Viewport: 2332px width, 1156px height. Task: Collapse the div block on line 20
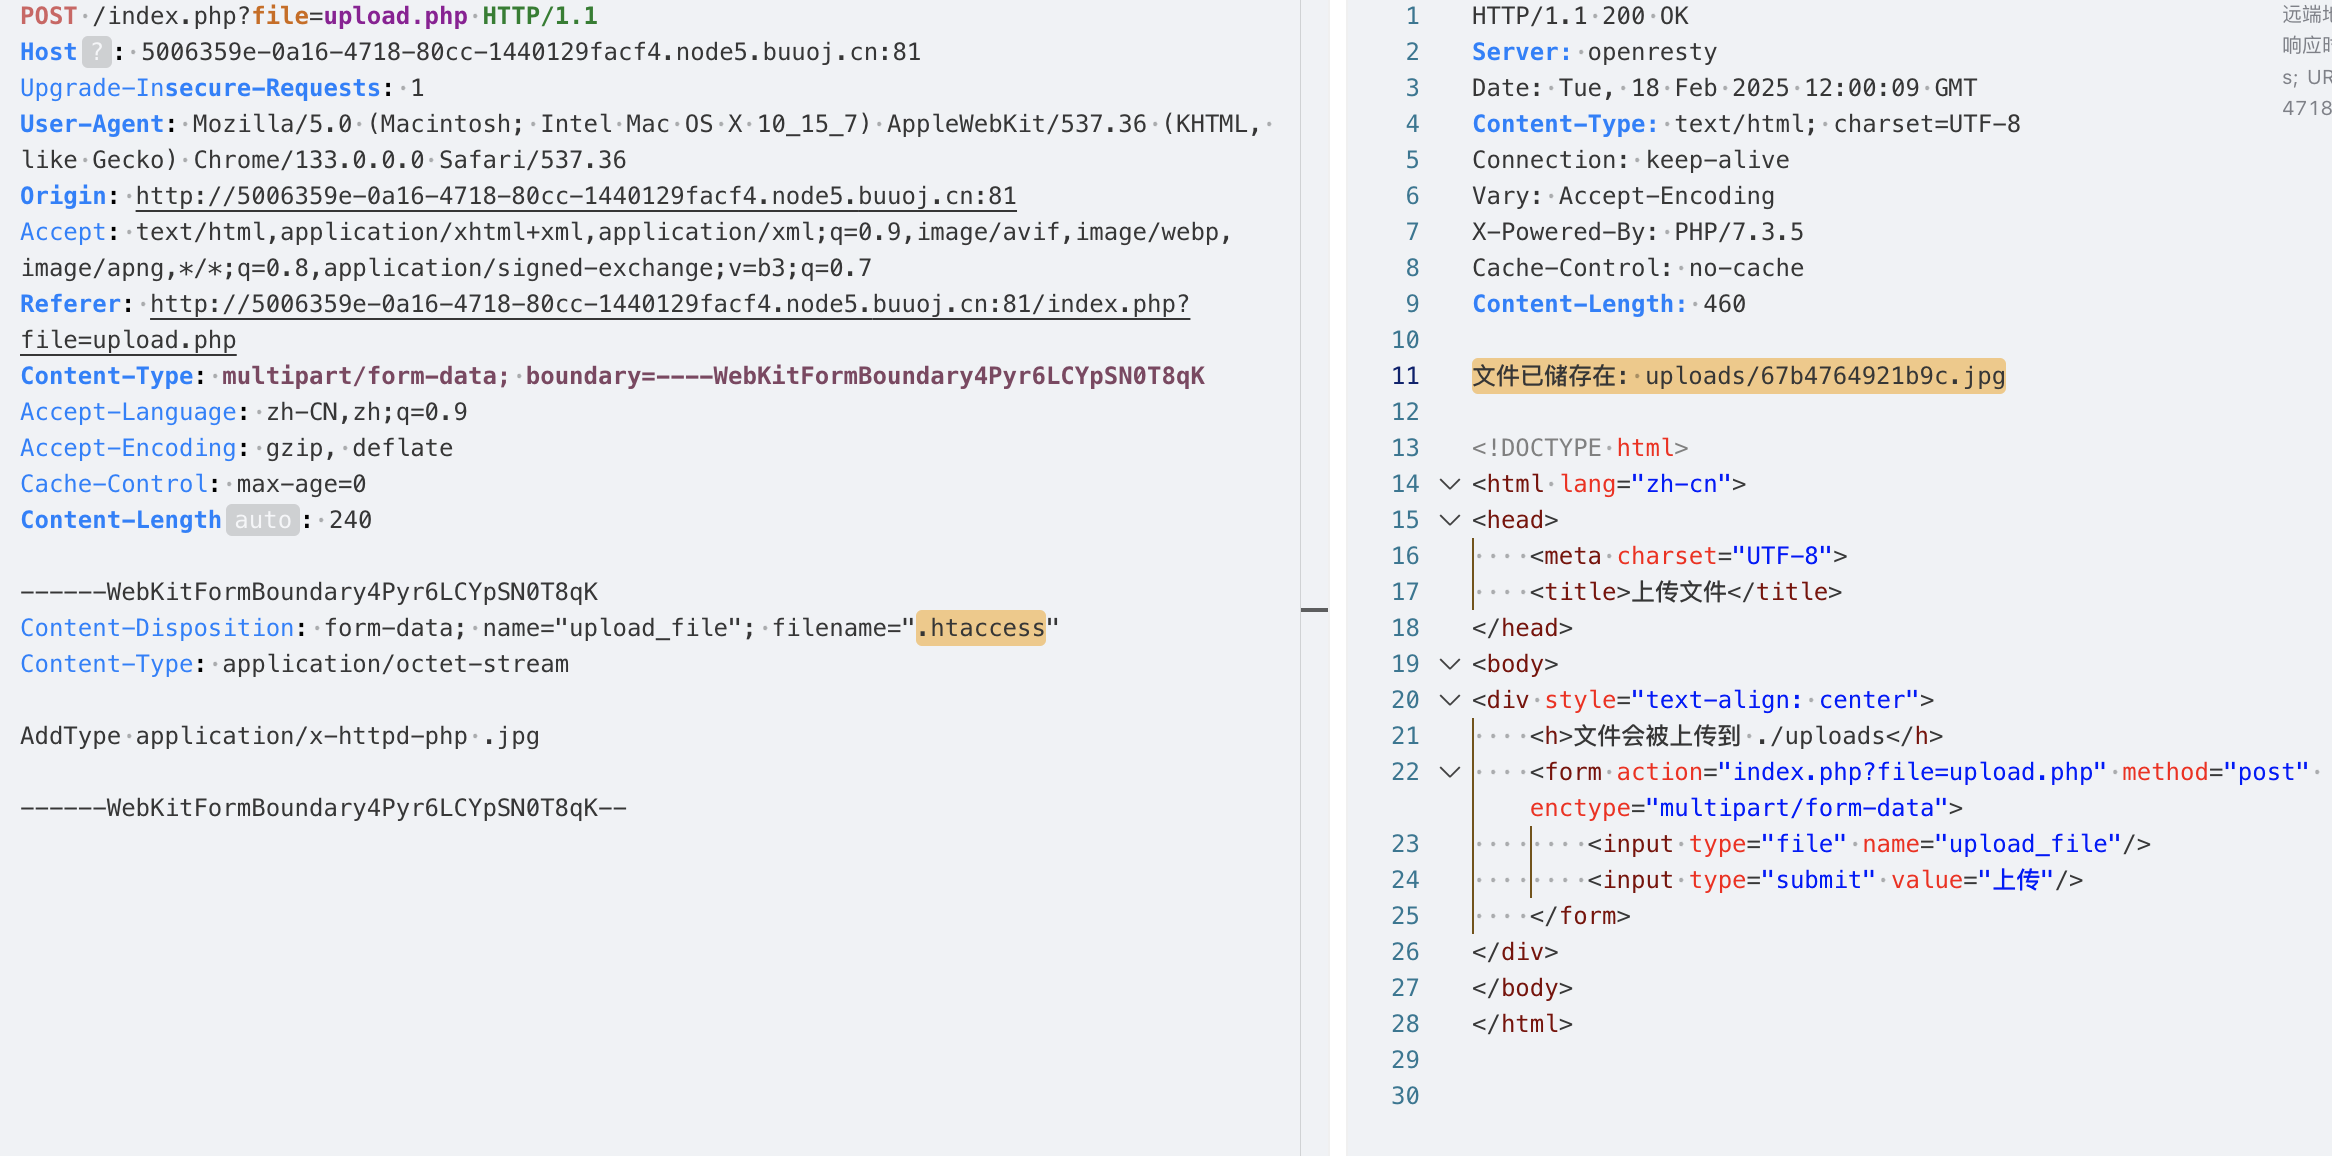point(1449,700)
